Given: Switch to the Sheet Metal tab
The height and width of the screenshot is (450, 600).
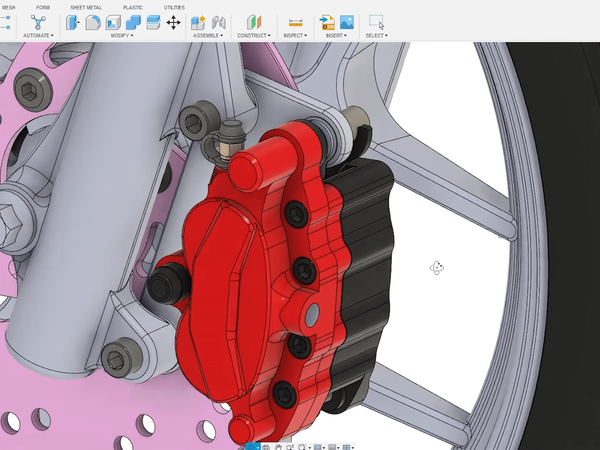Looking at the screenshot, I should point(85,7).
